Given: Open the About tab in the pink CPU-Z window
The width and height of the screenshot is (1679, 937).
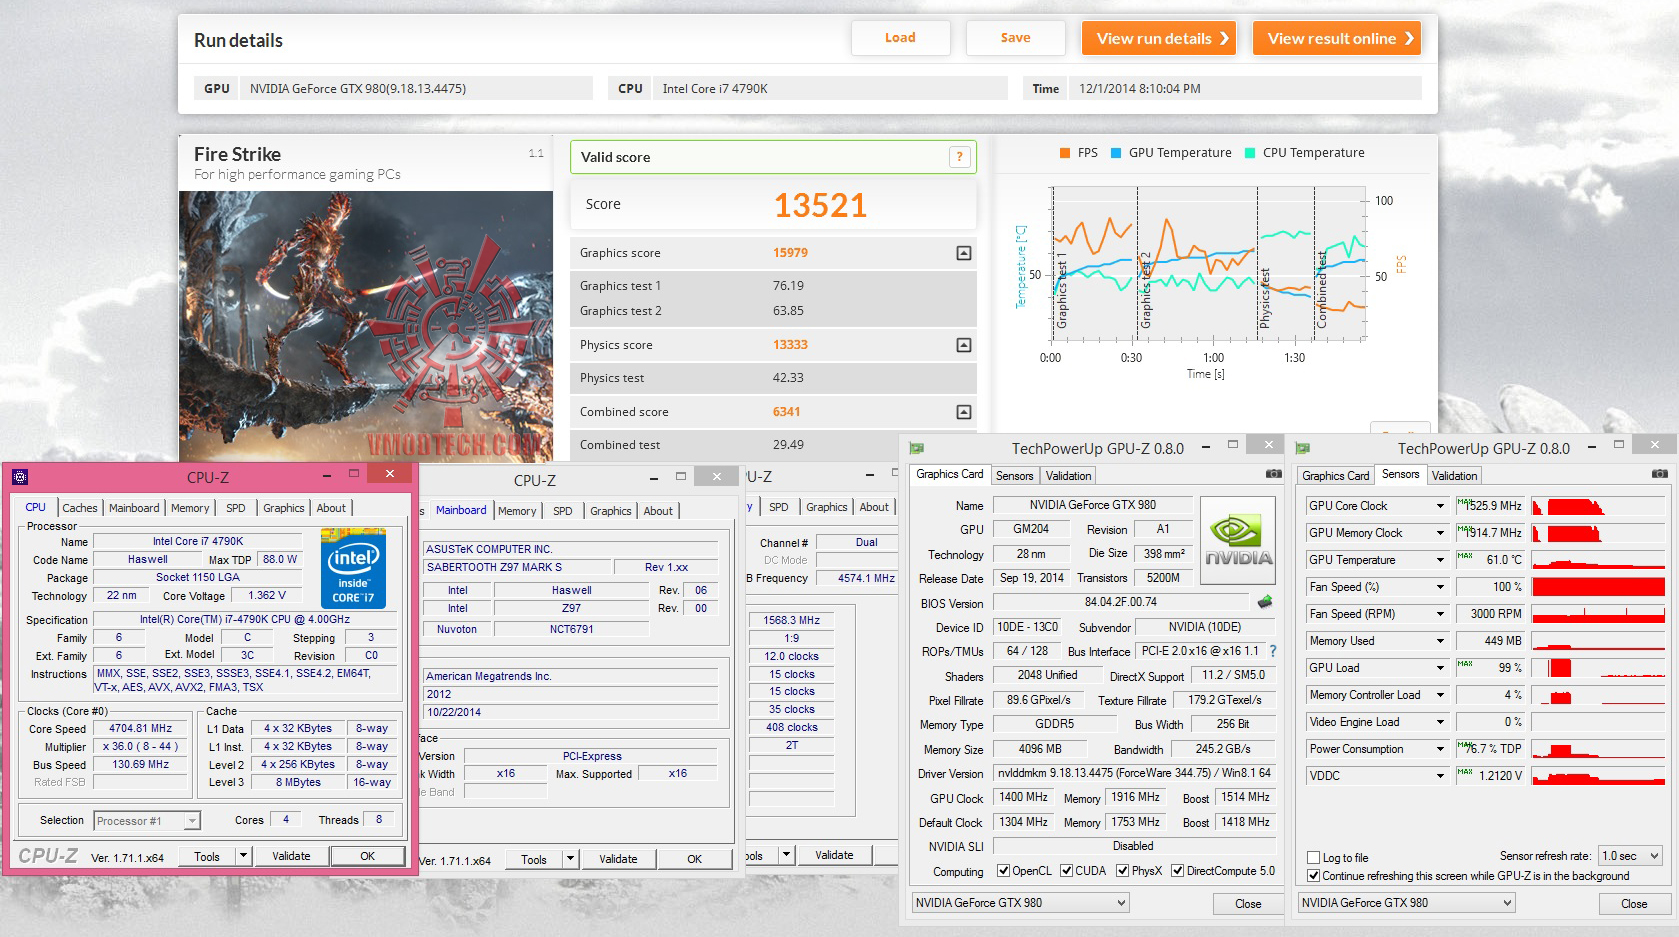Looking at the screenshot, I should tap(331, 508).
